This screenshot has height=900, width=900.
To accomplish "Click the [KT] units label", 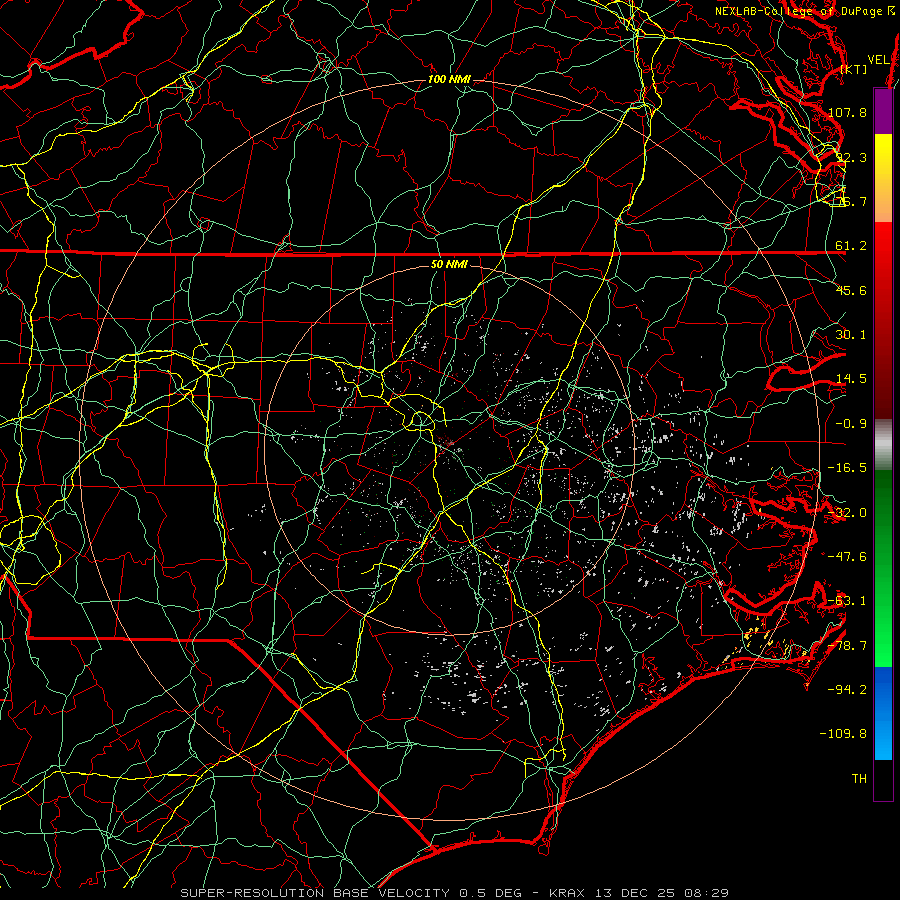I will (x=854, y=69).
